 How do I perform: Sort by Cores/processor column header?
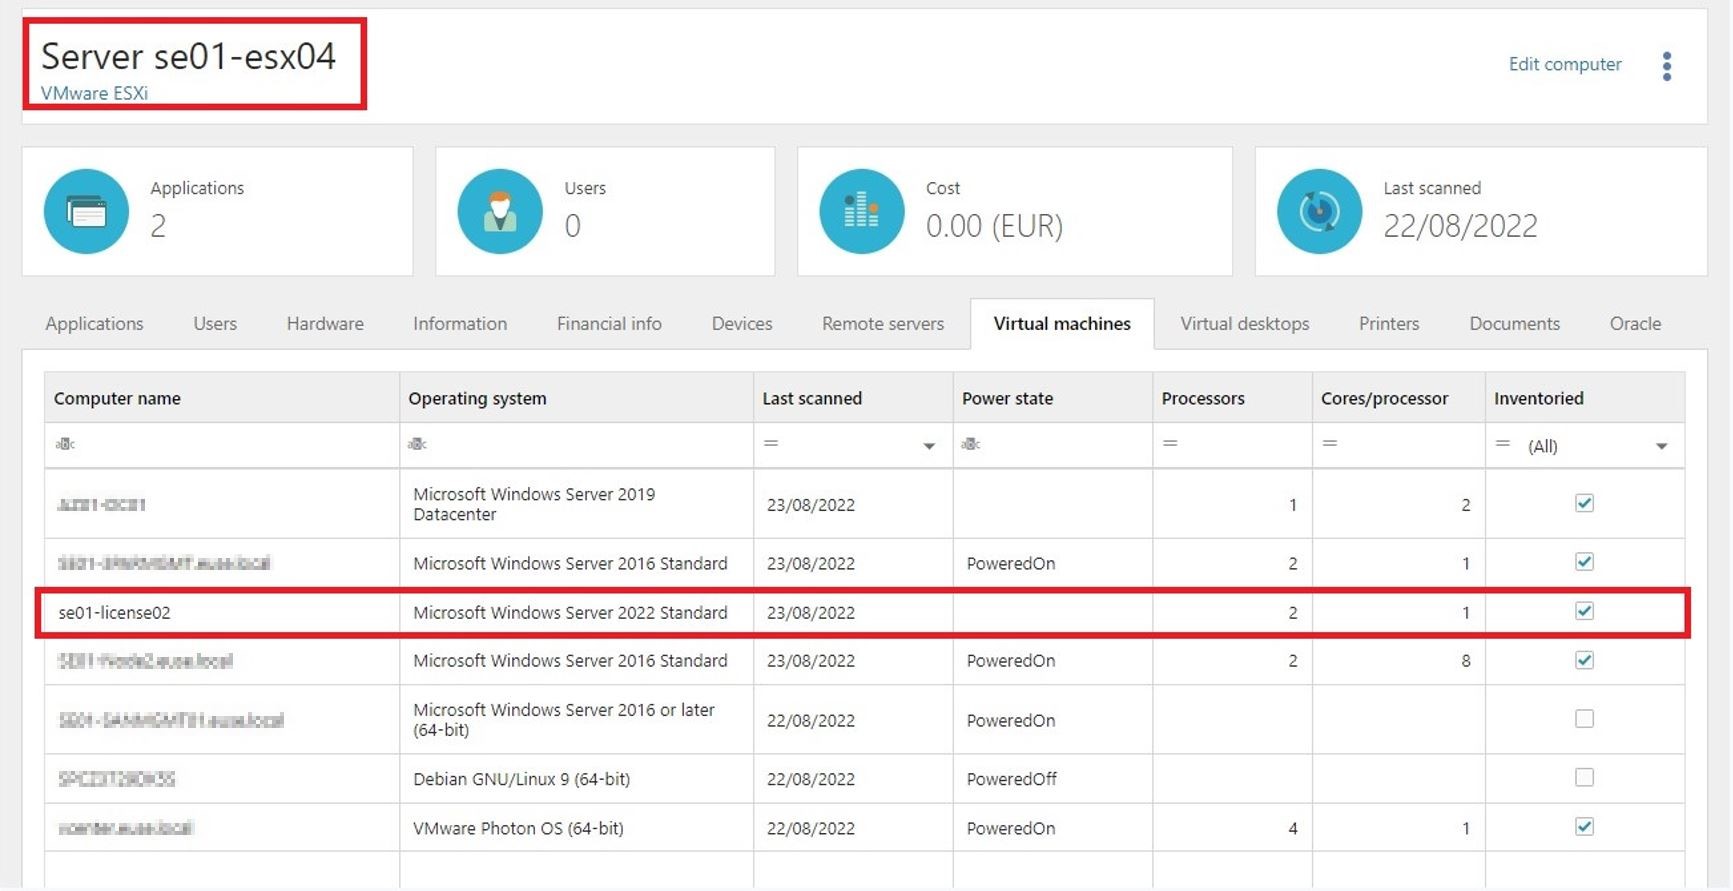pyautogui.click(x=1399, y=398)
